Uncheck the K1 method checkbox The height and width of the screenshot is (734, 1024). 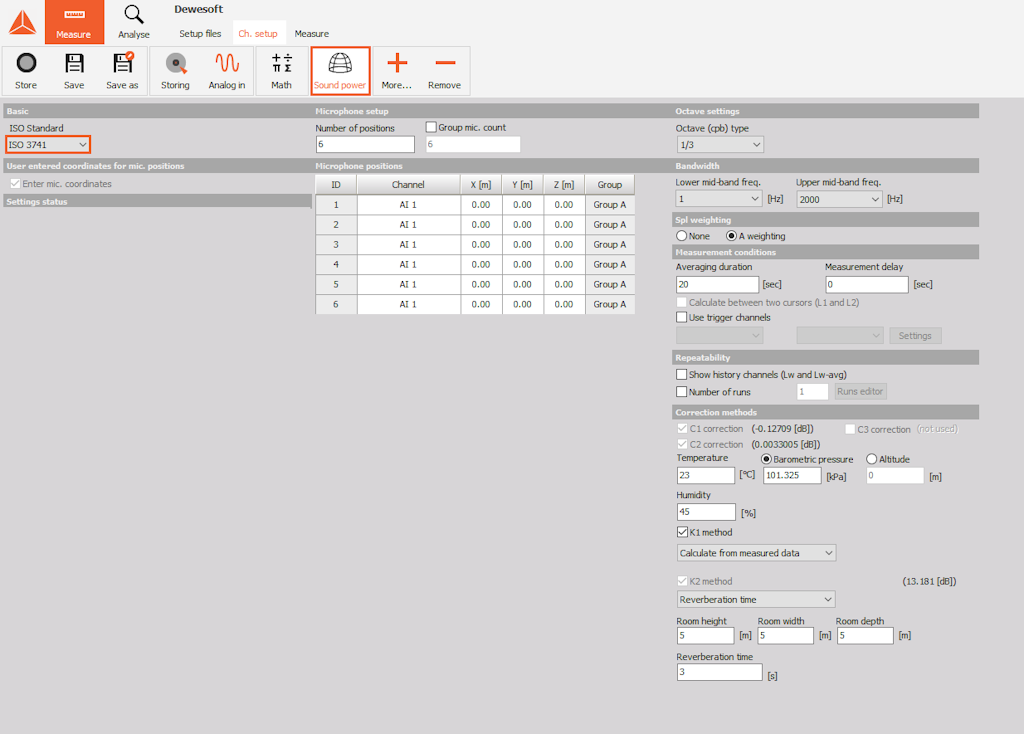click(682, 532)
